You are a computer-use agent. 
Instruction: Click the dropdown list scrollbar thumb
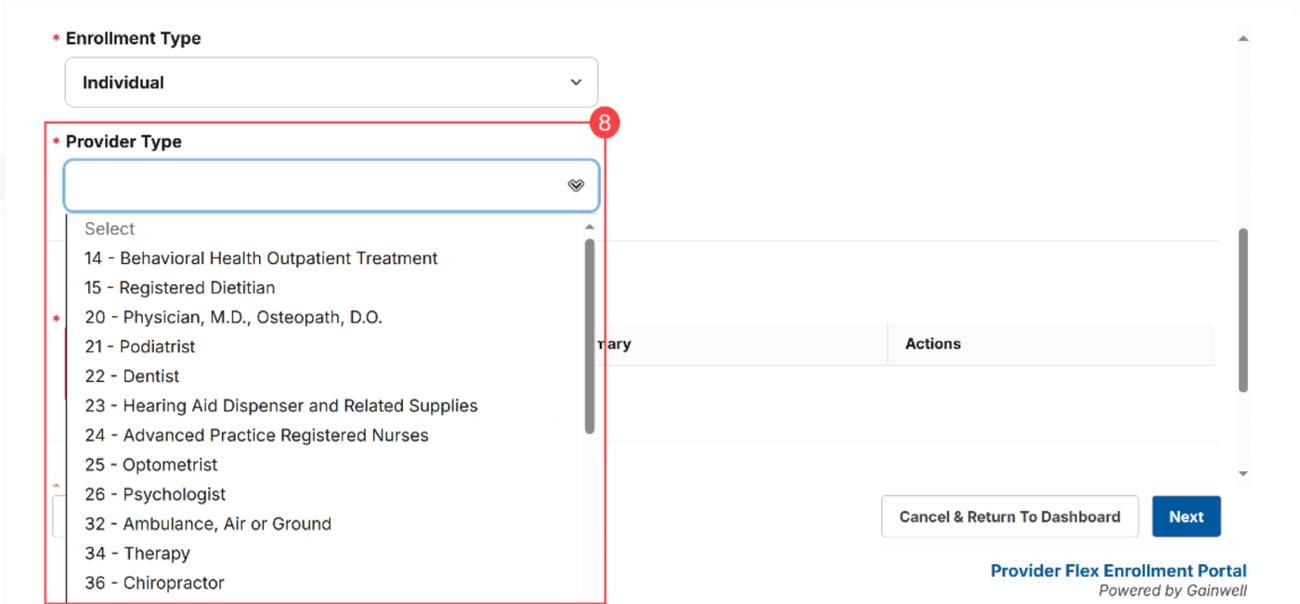(590, 336)
